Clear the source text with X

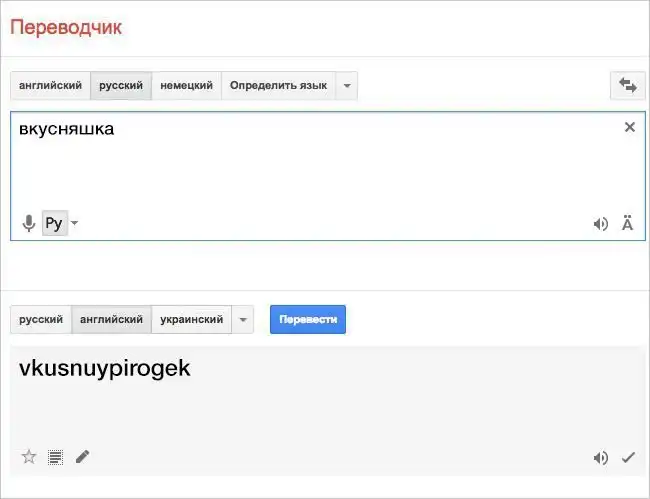pos(630,127)
